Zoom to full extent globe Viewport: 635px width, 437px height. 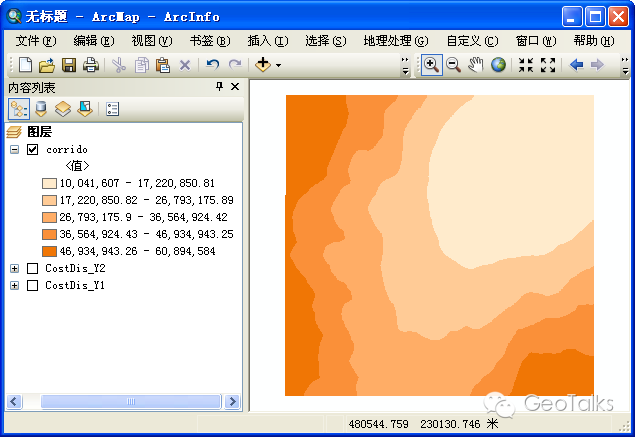[x=498, y=65]
